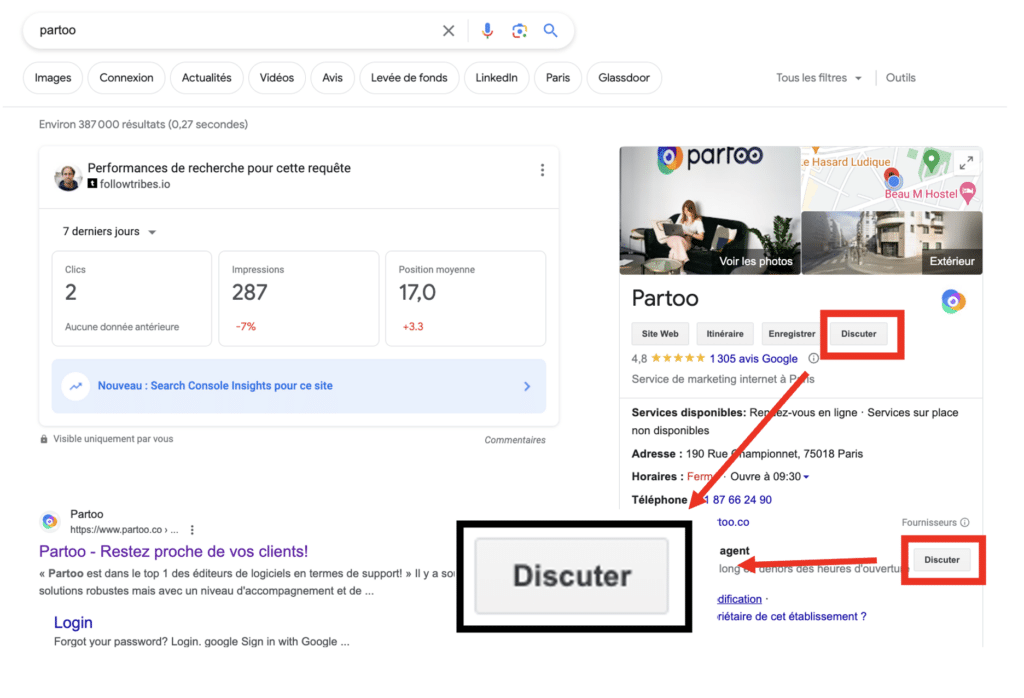Viewport: 1024px width, 698px height.
Task: Select the Avis filter chip
Action: (x=332, y=78)
